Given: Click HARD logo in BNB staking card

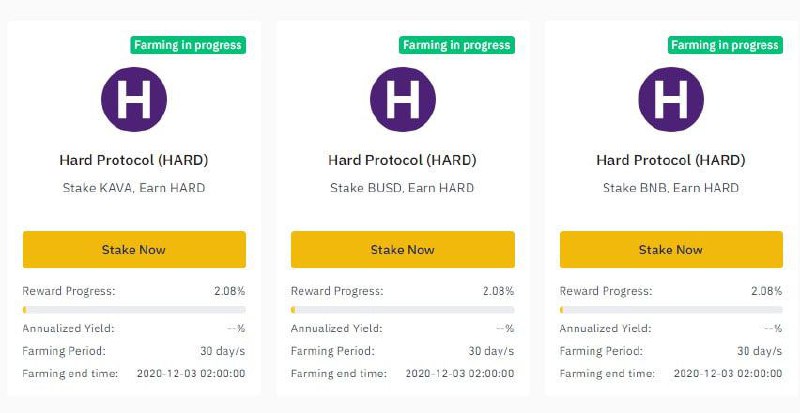Looking at the screenshot, I should tap(671, 99).
